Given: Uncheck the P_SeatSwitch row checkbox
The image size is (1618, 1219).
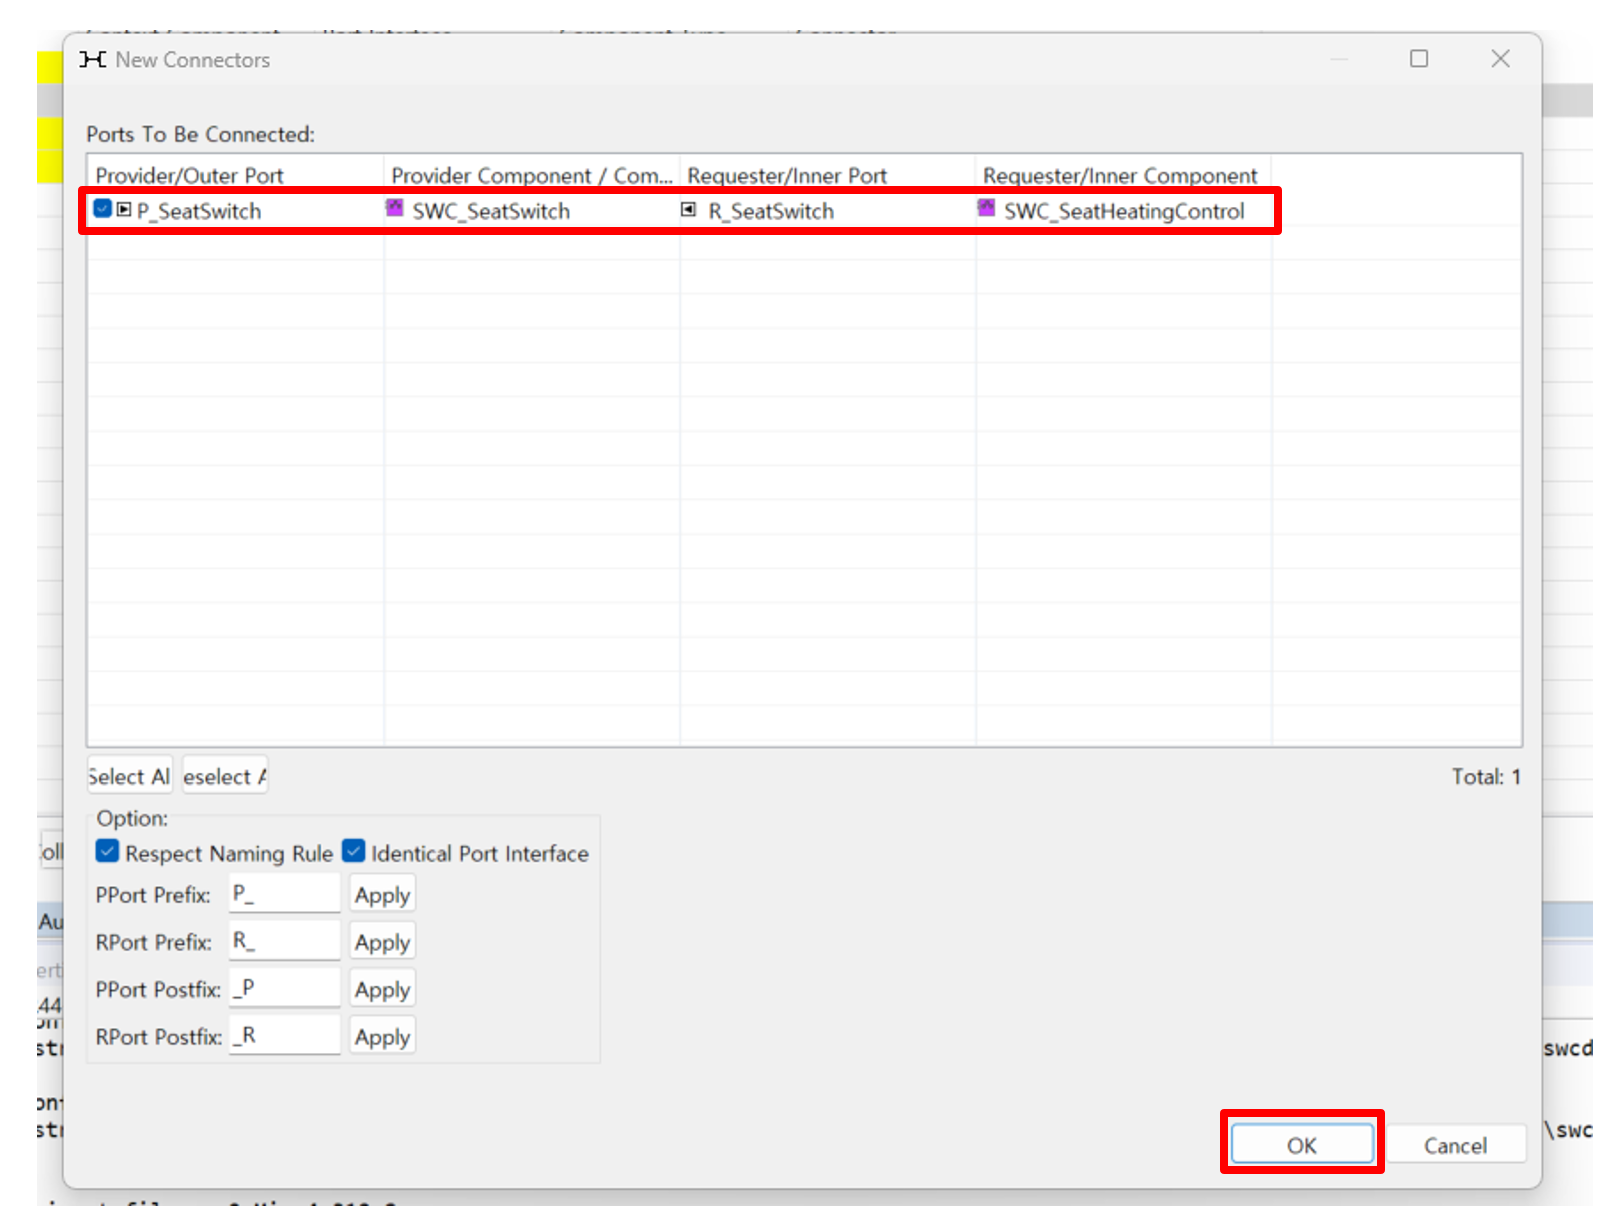Looking at the screenshot, I should tap(102, 209).
